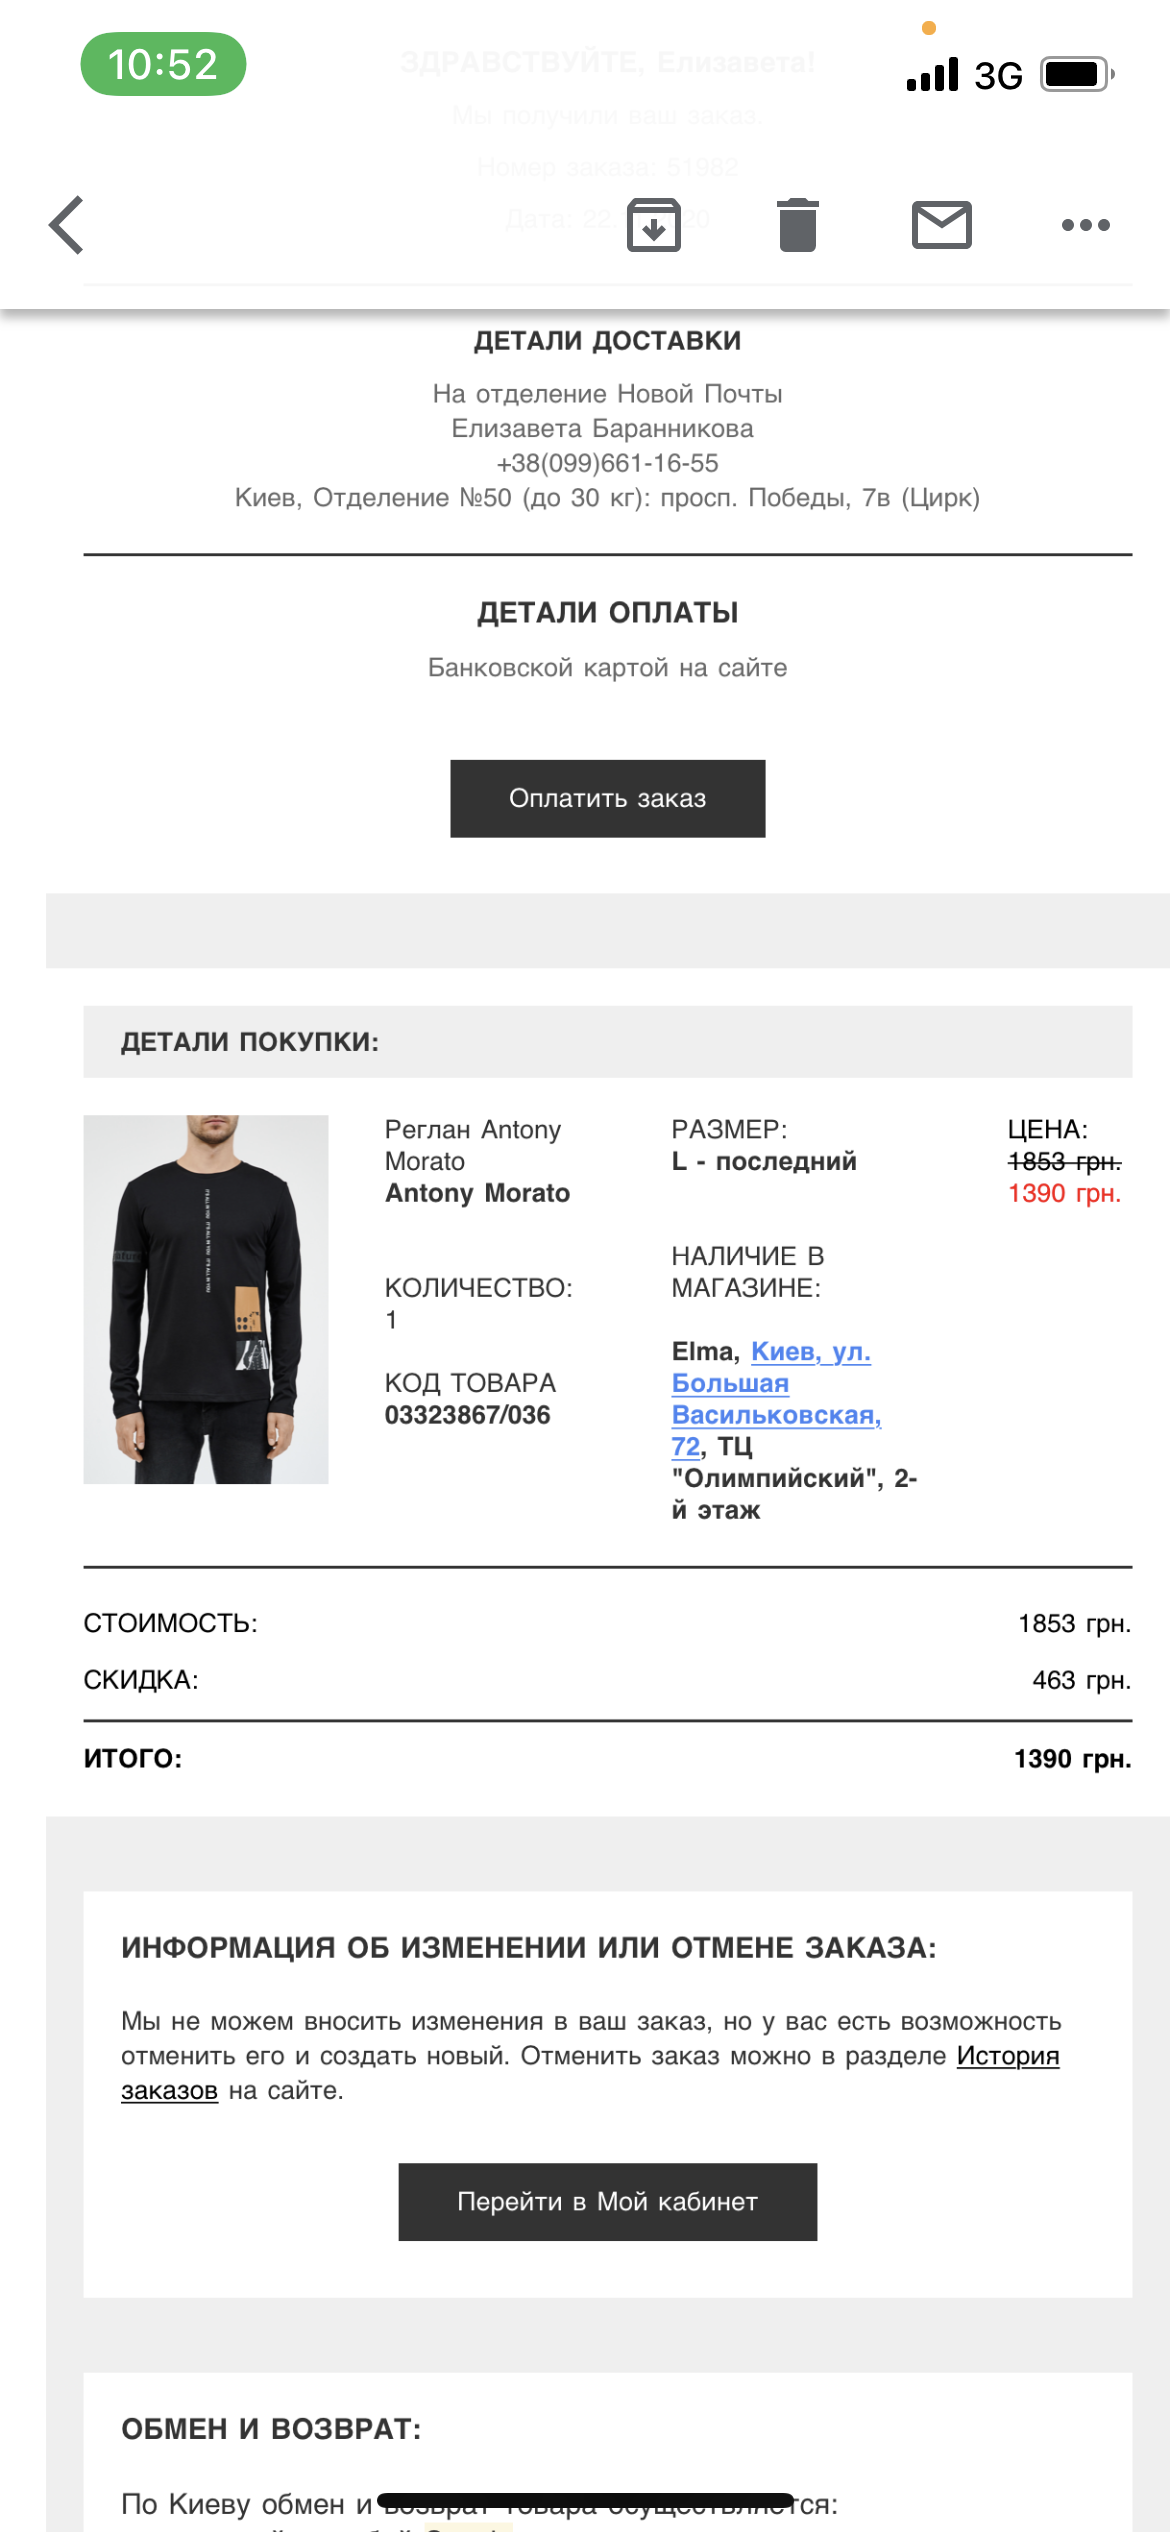Tap the phone number +38(099)661-16-55

(x=607, y=463)
